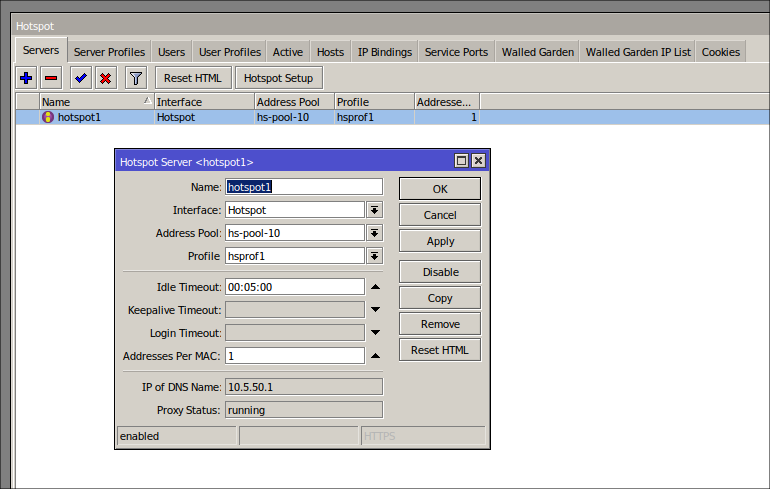
Task: Switch to the Server Profiles tab
Action: pos(109,52)
